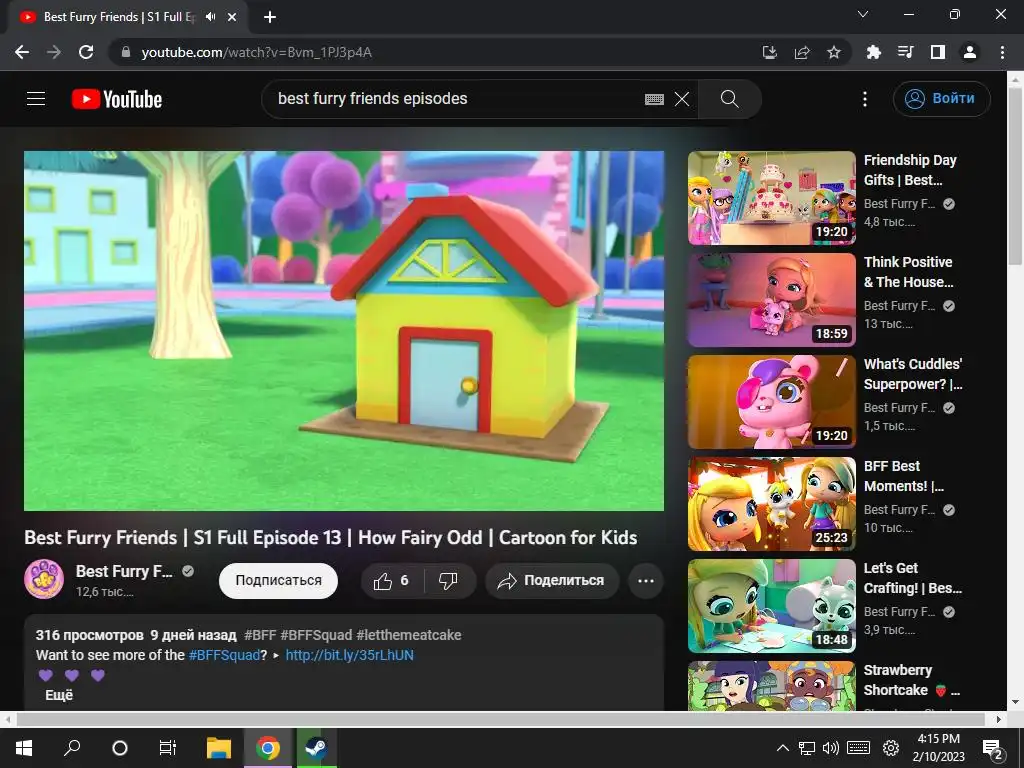
Task: Bookmark this tab with the star
Action: 834,52
